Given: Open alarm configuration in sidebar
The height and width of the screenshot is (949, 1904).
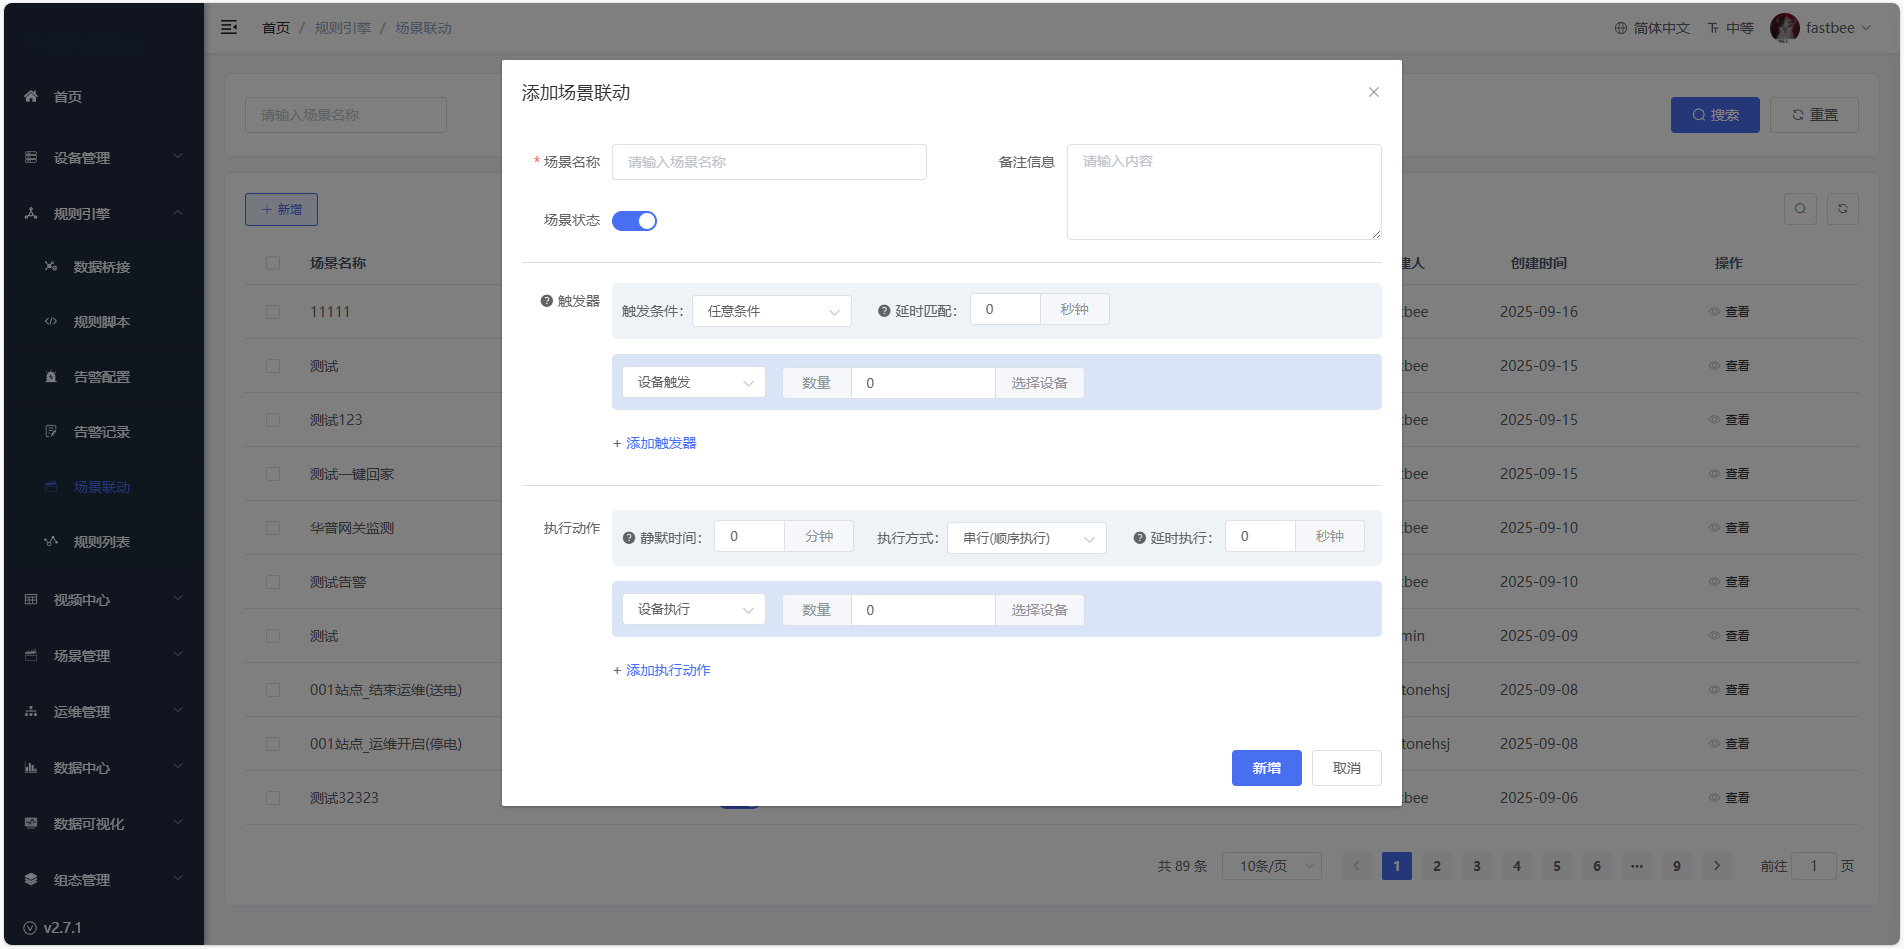Looking at the screenshot, I should click(x=101, y=377).
